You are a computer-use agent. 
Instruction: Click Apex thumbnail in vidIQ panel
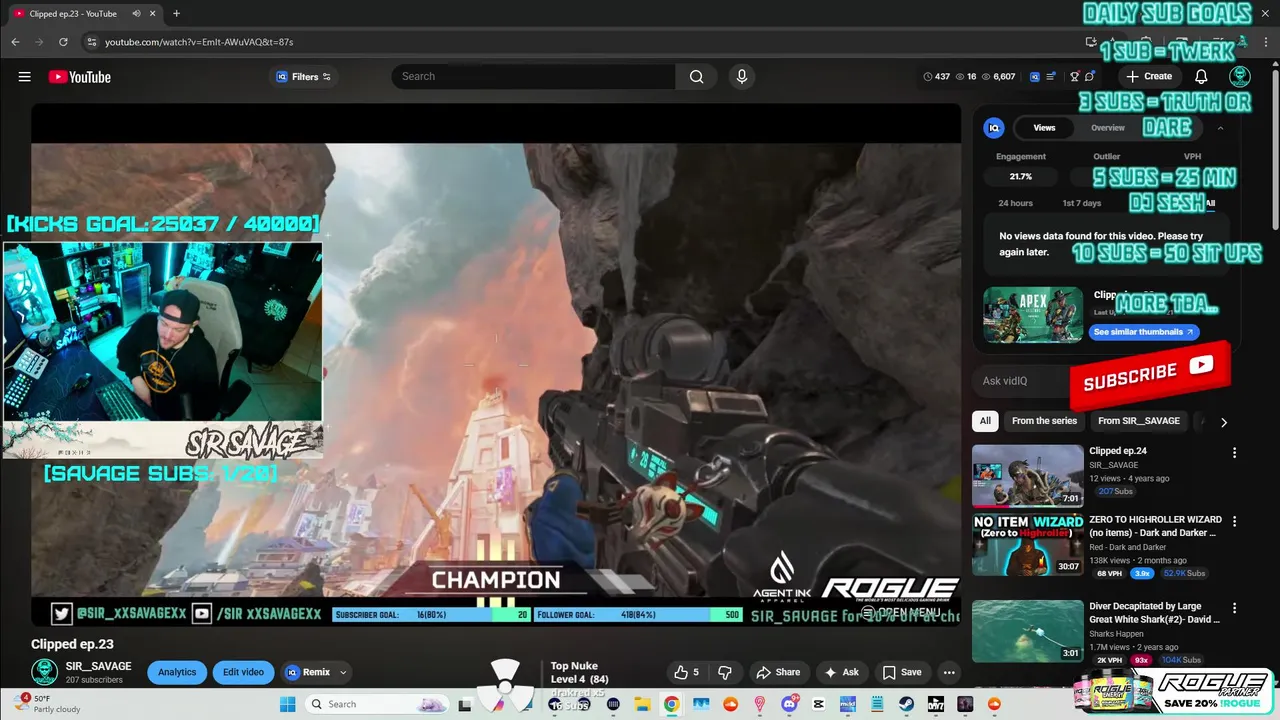tap(1033, 315)
